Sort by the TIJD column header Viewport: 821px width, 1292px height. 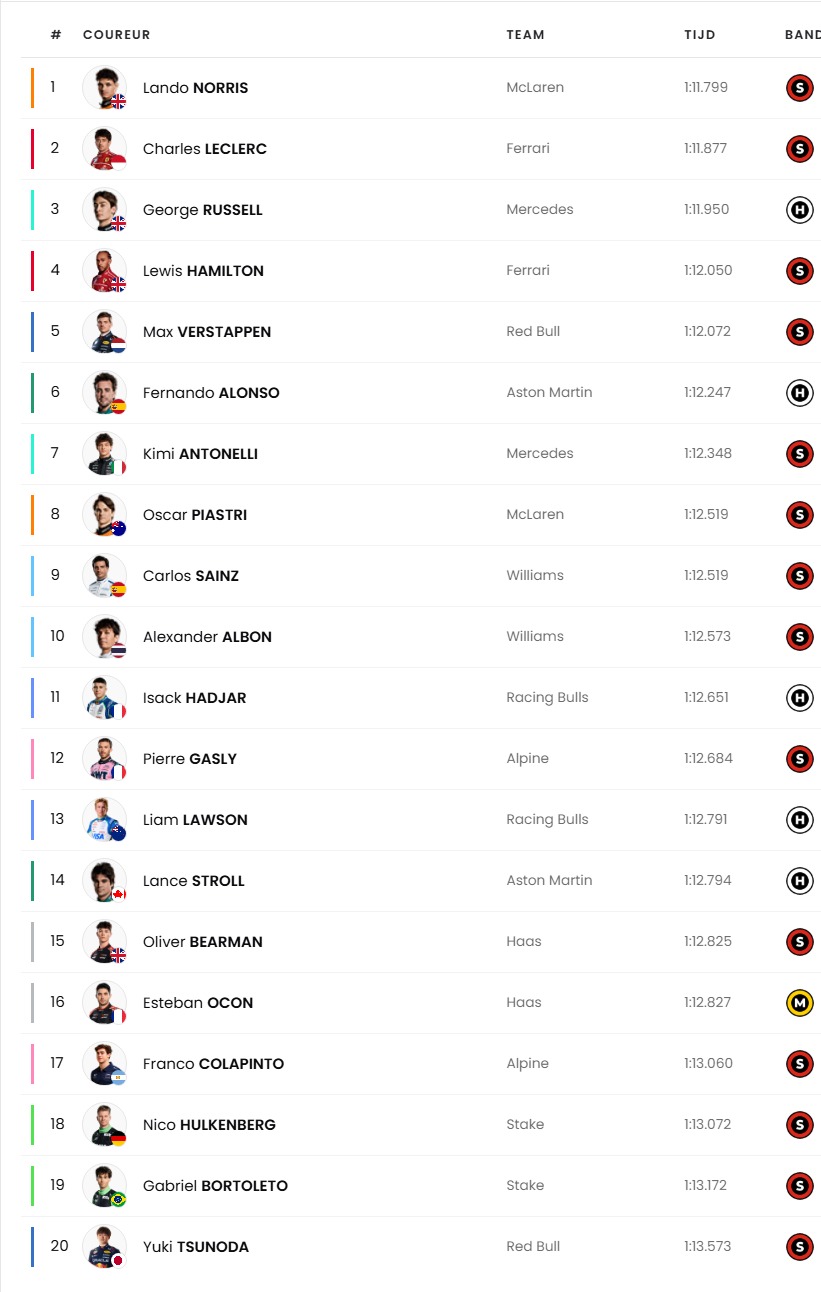point(700,35)
